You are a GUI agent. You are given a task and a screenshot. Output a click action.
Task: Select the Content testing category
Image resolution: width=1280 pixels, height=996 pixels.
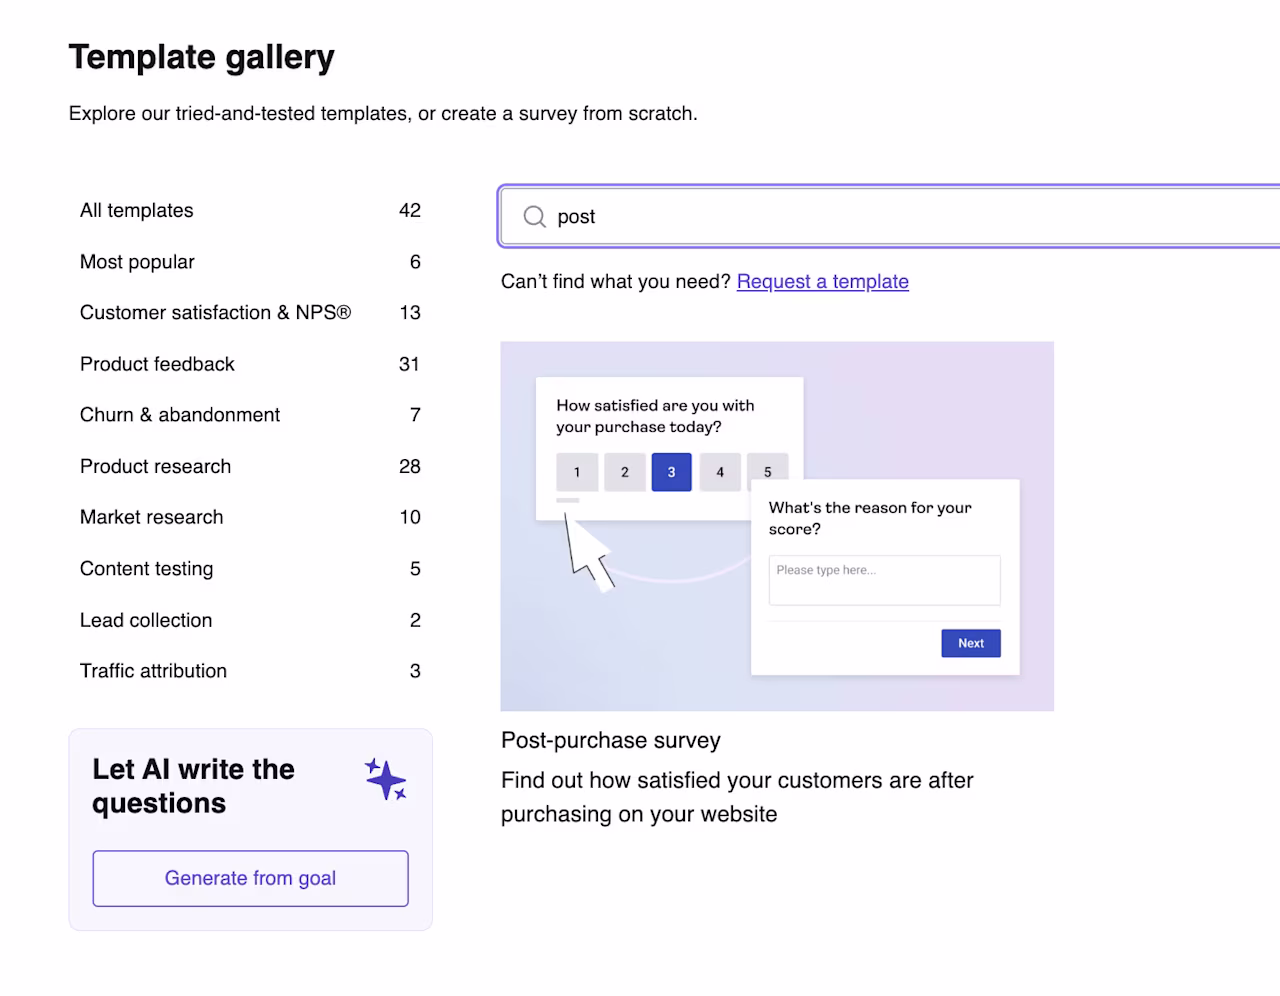click(x=250, y=569)
